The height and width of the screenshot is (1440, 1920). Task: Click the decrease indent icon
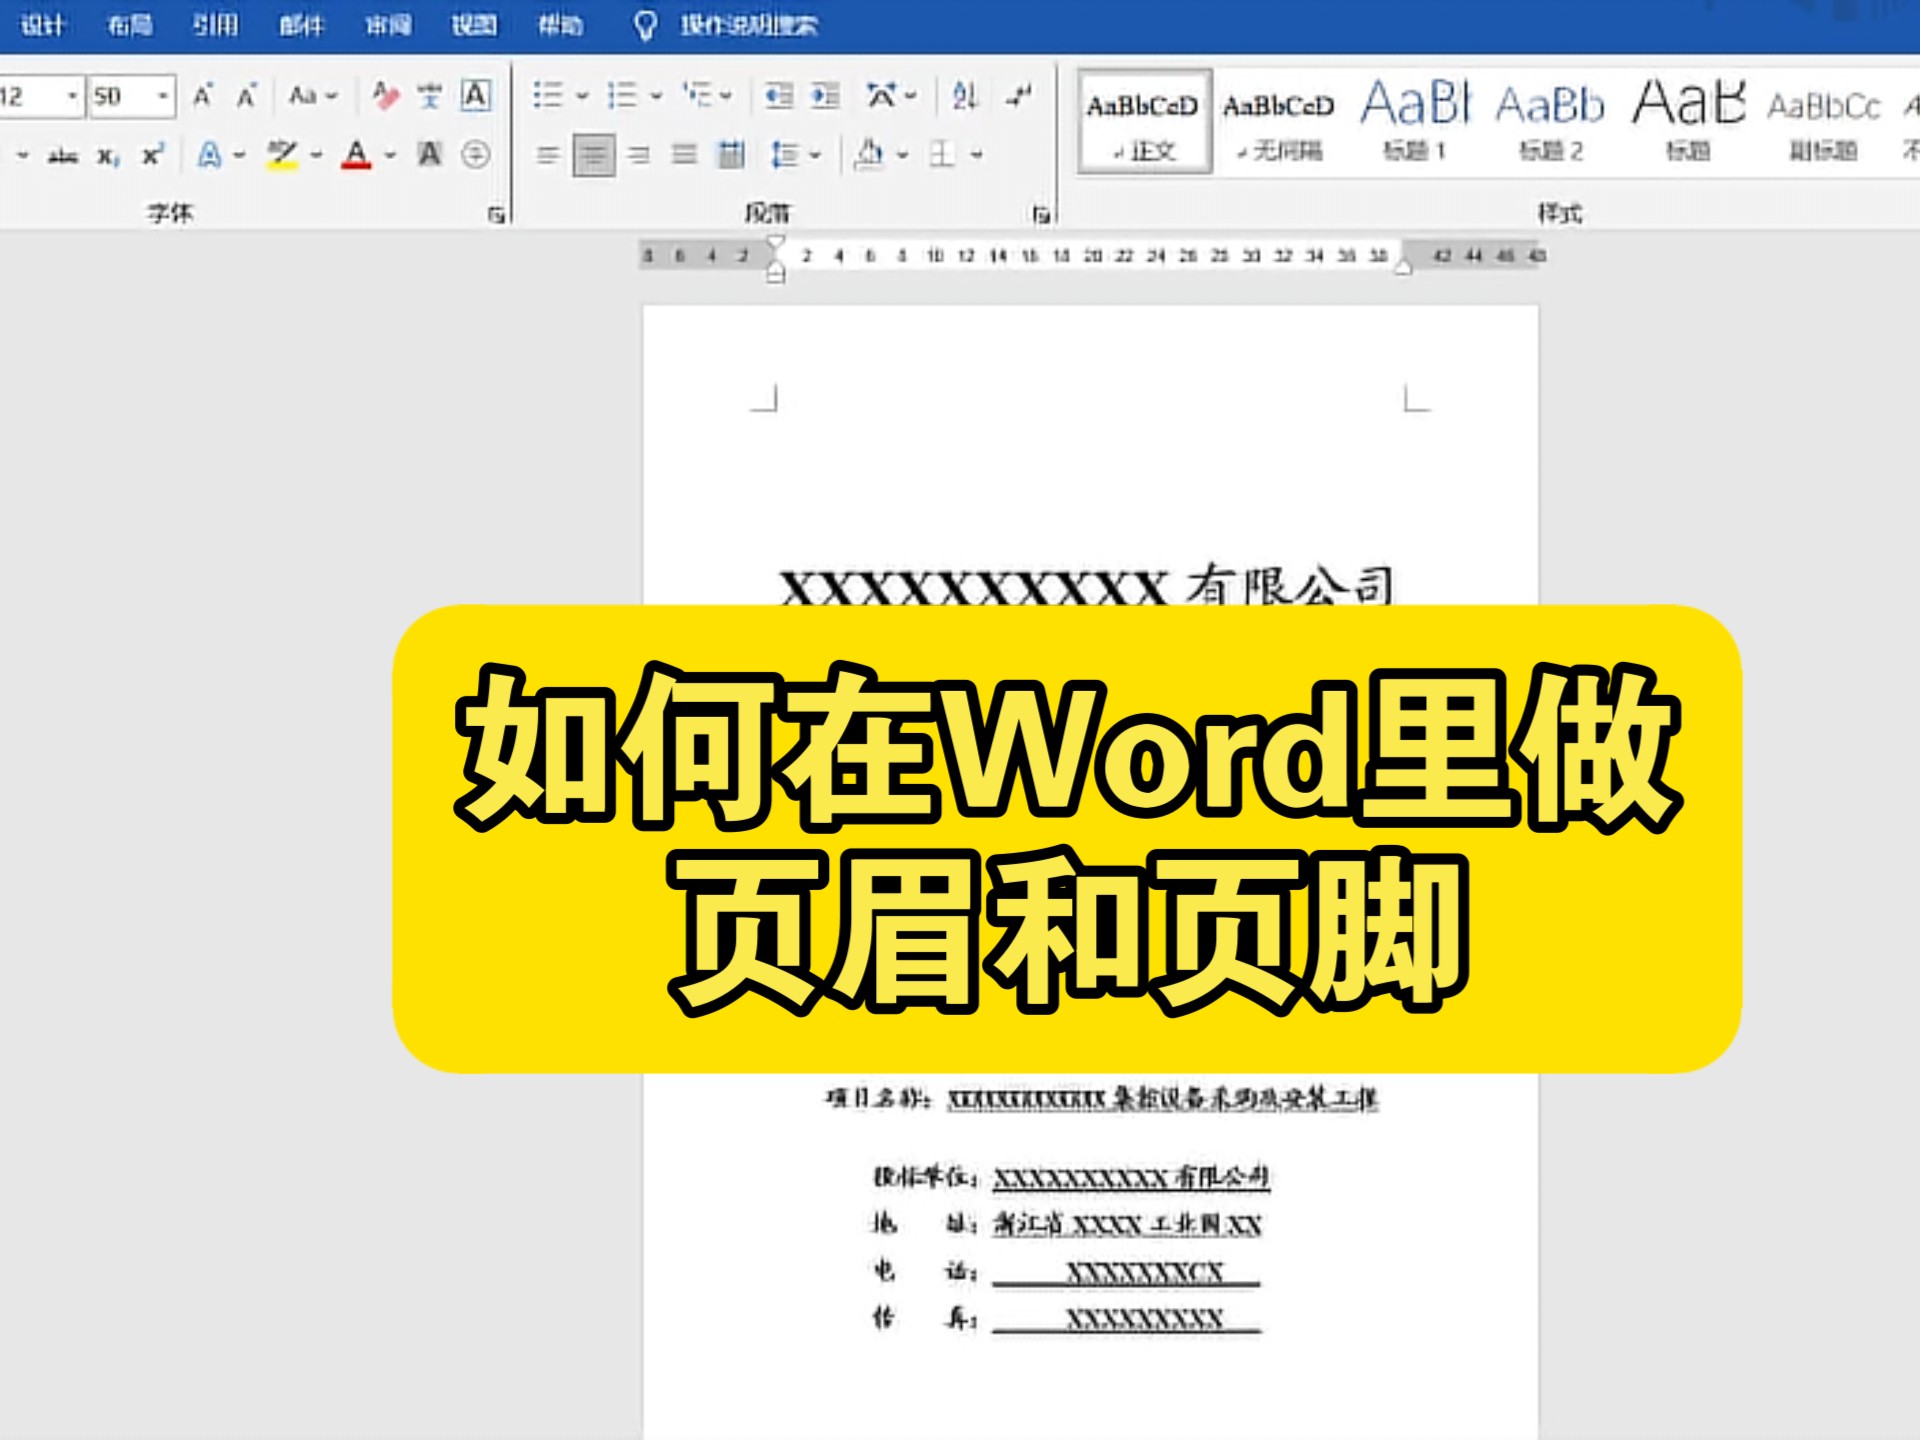click(778, 96)
